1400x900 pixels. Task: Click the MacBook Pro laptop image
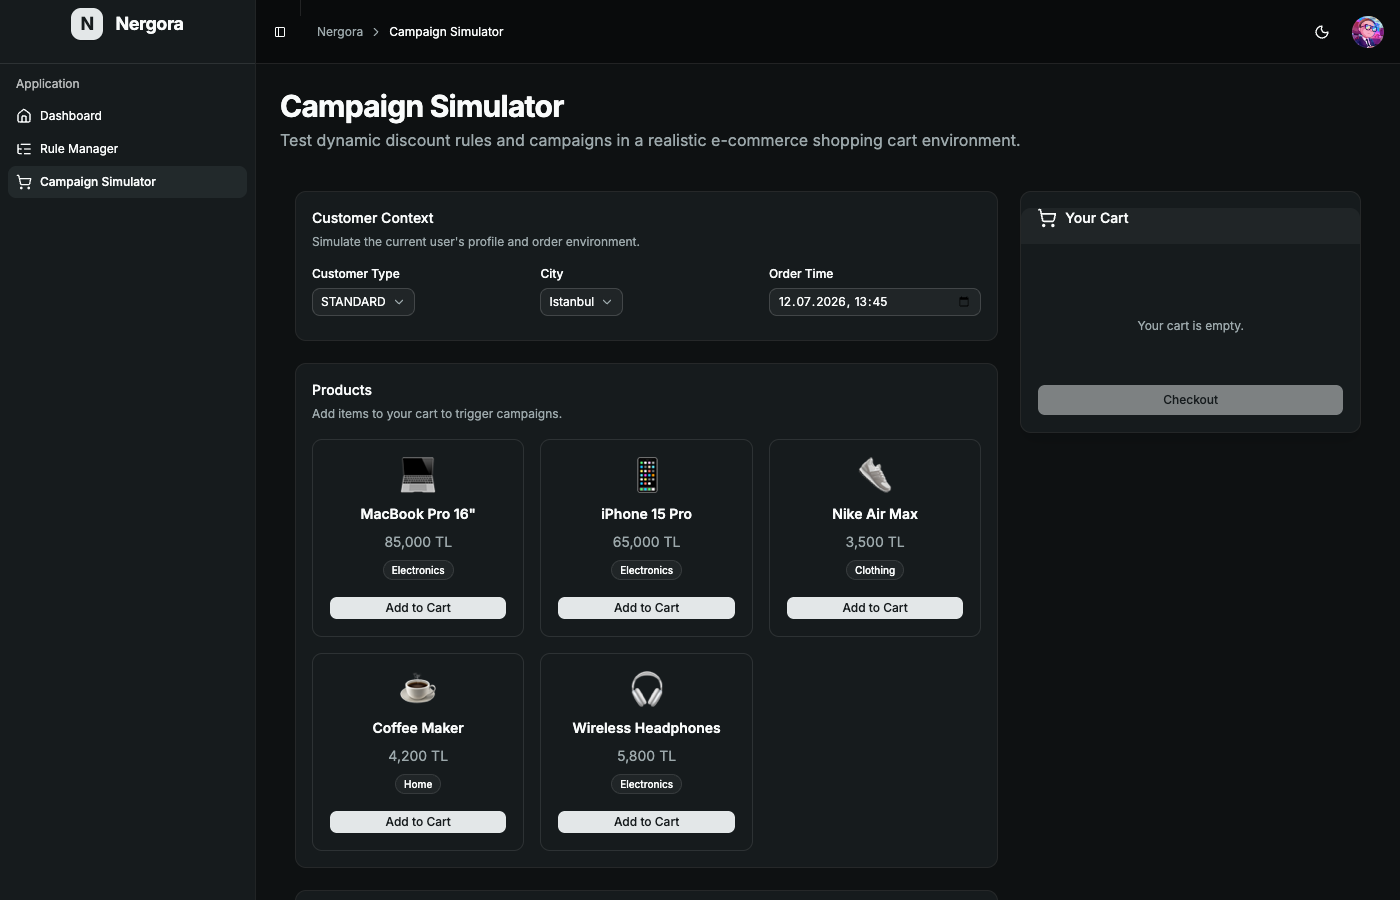[x=418, y=475]
